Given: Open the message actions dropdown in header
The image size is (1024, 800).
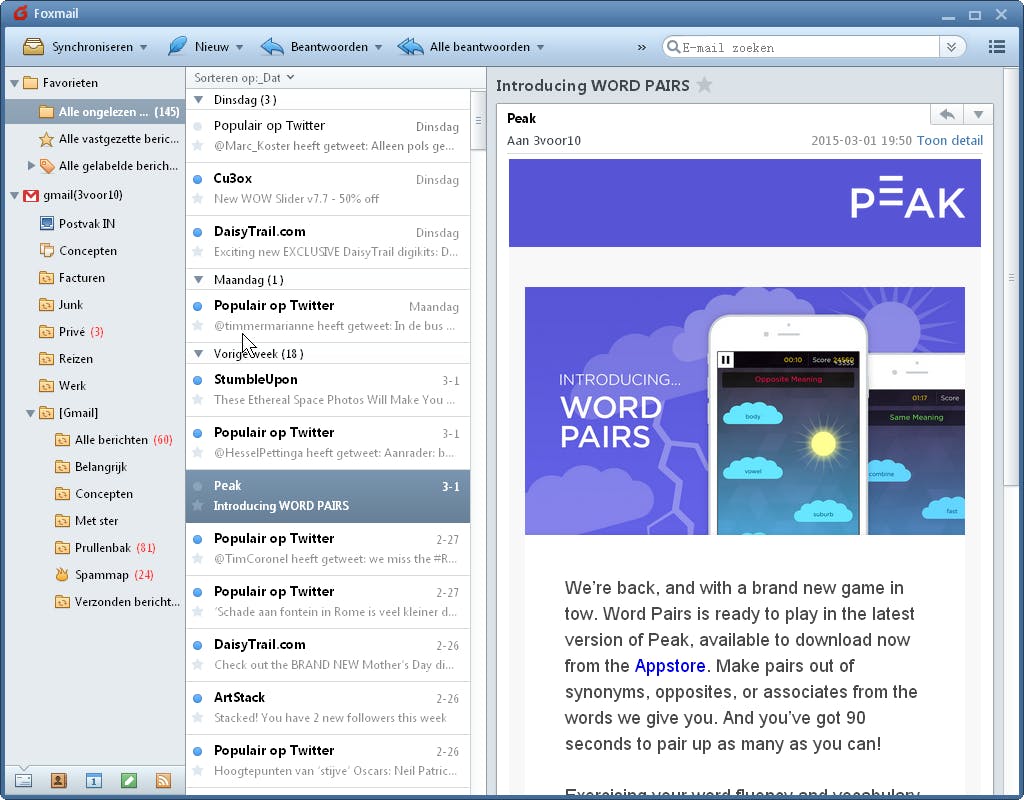Looking at the screenshot, I should coord(978,114).
